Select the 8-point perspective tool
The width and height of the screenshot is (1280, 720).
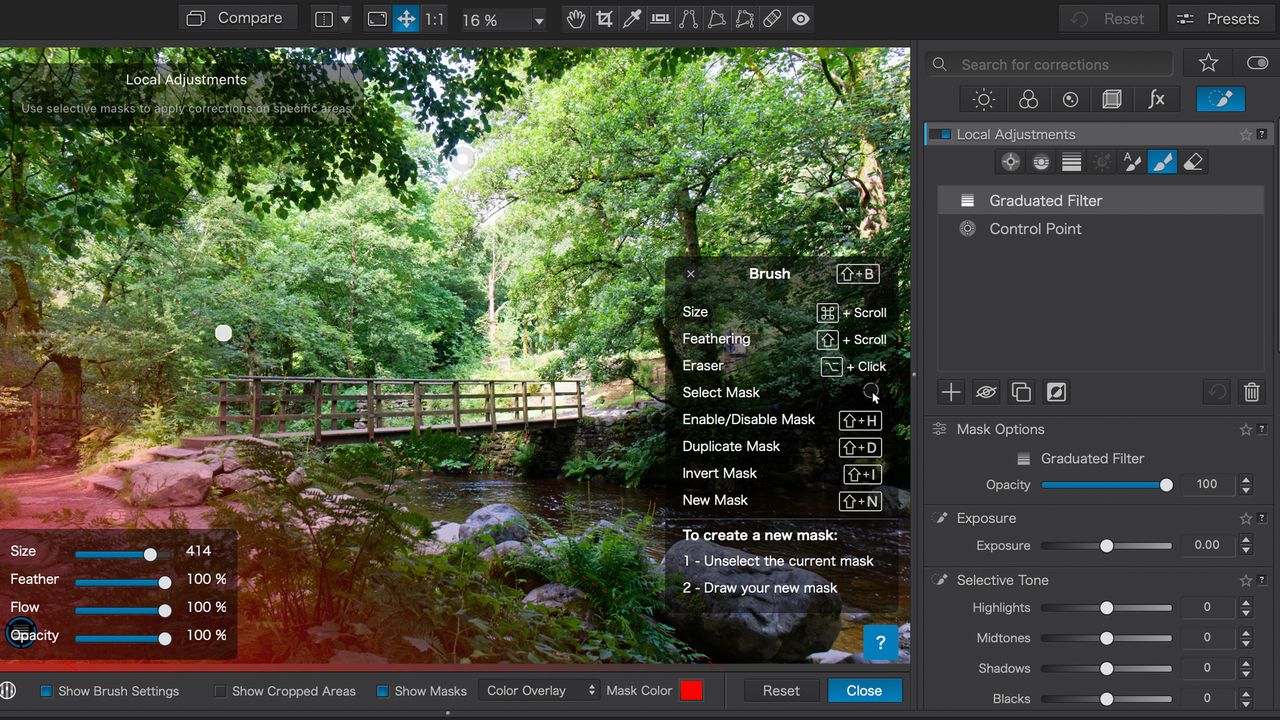[744, 19]
